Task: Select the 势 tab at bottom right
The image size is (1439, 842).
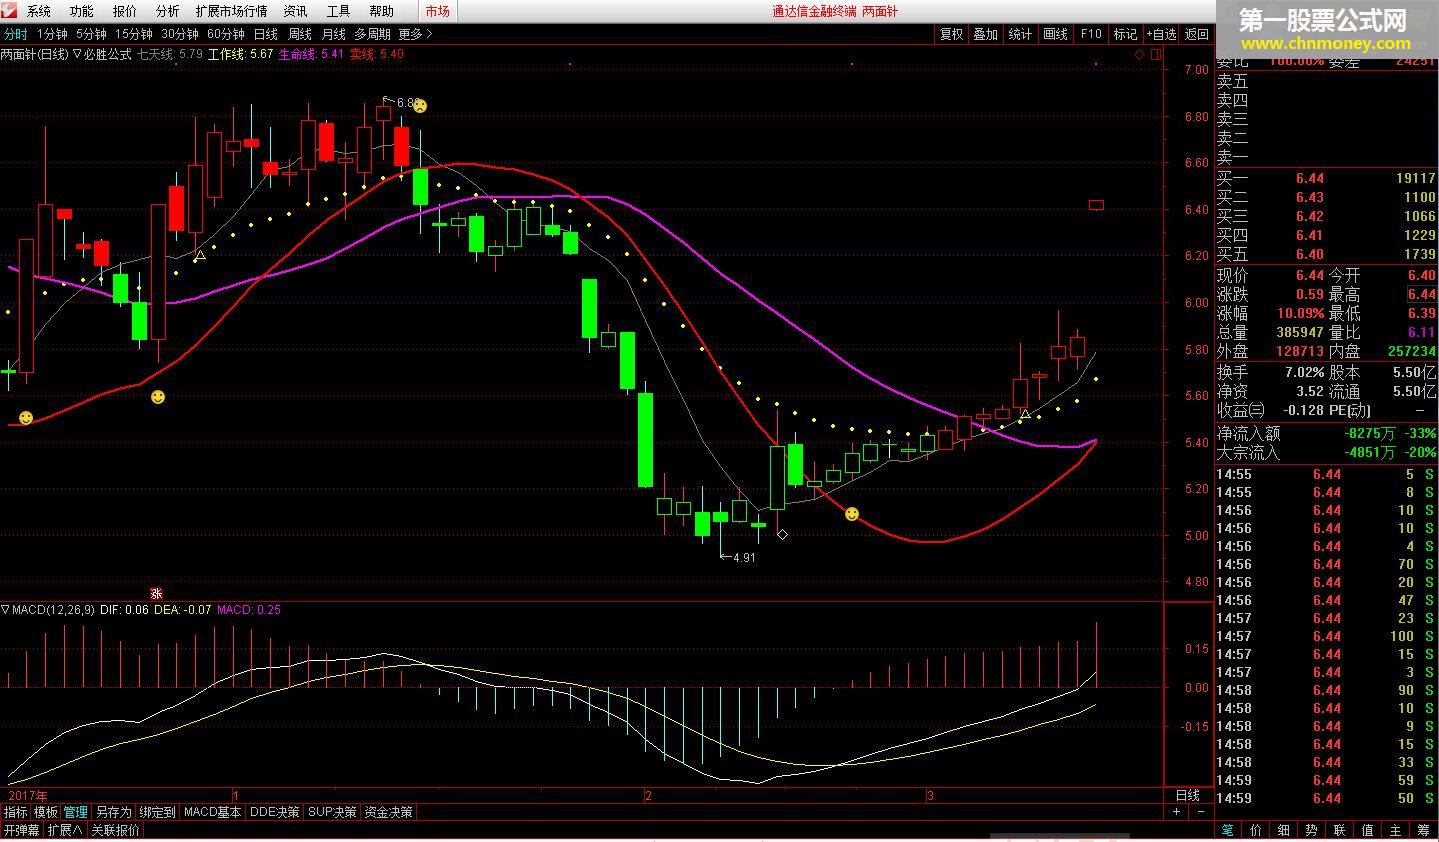Action: [x=1311, y=830]
